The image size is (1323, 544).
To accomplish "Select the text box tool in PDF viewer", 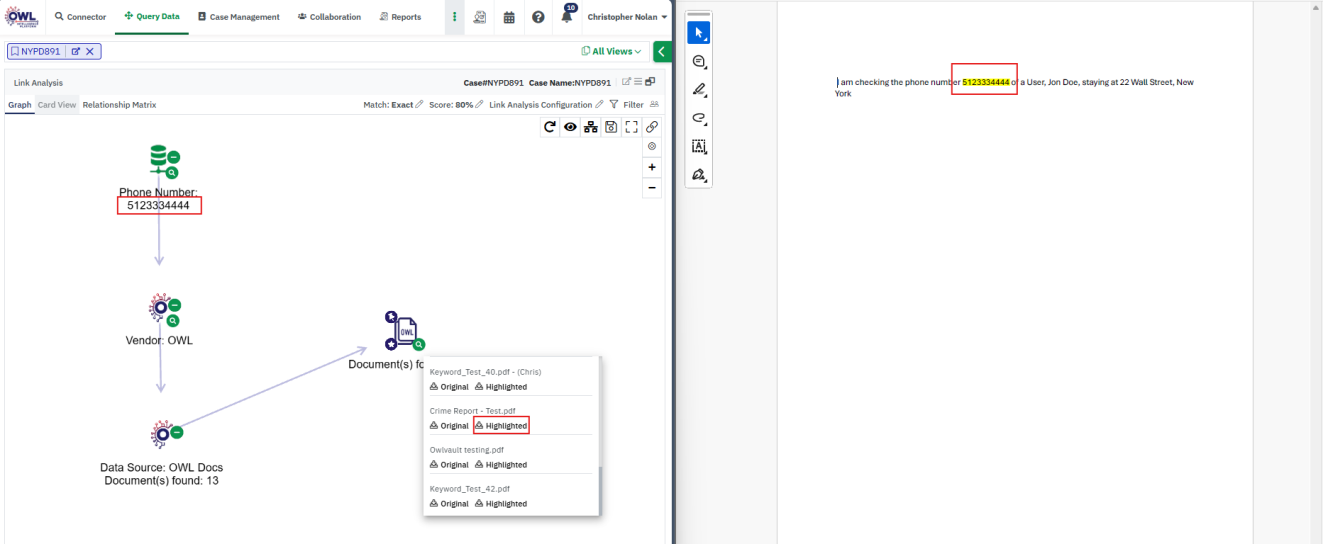I will point(699,146).
